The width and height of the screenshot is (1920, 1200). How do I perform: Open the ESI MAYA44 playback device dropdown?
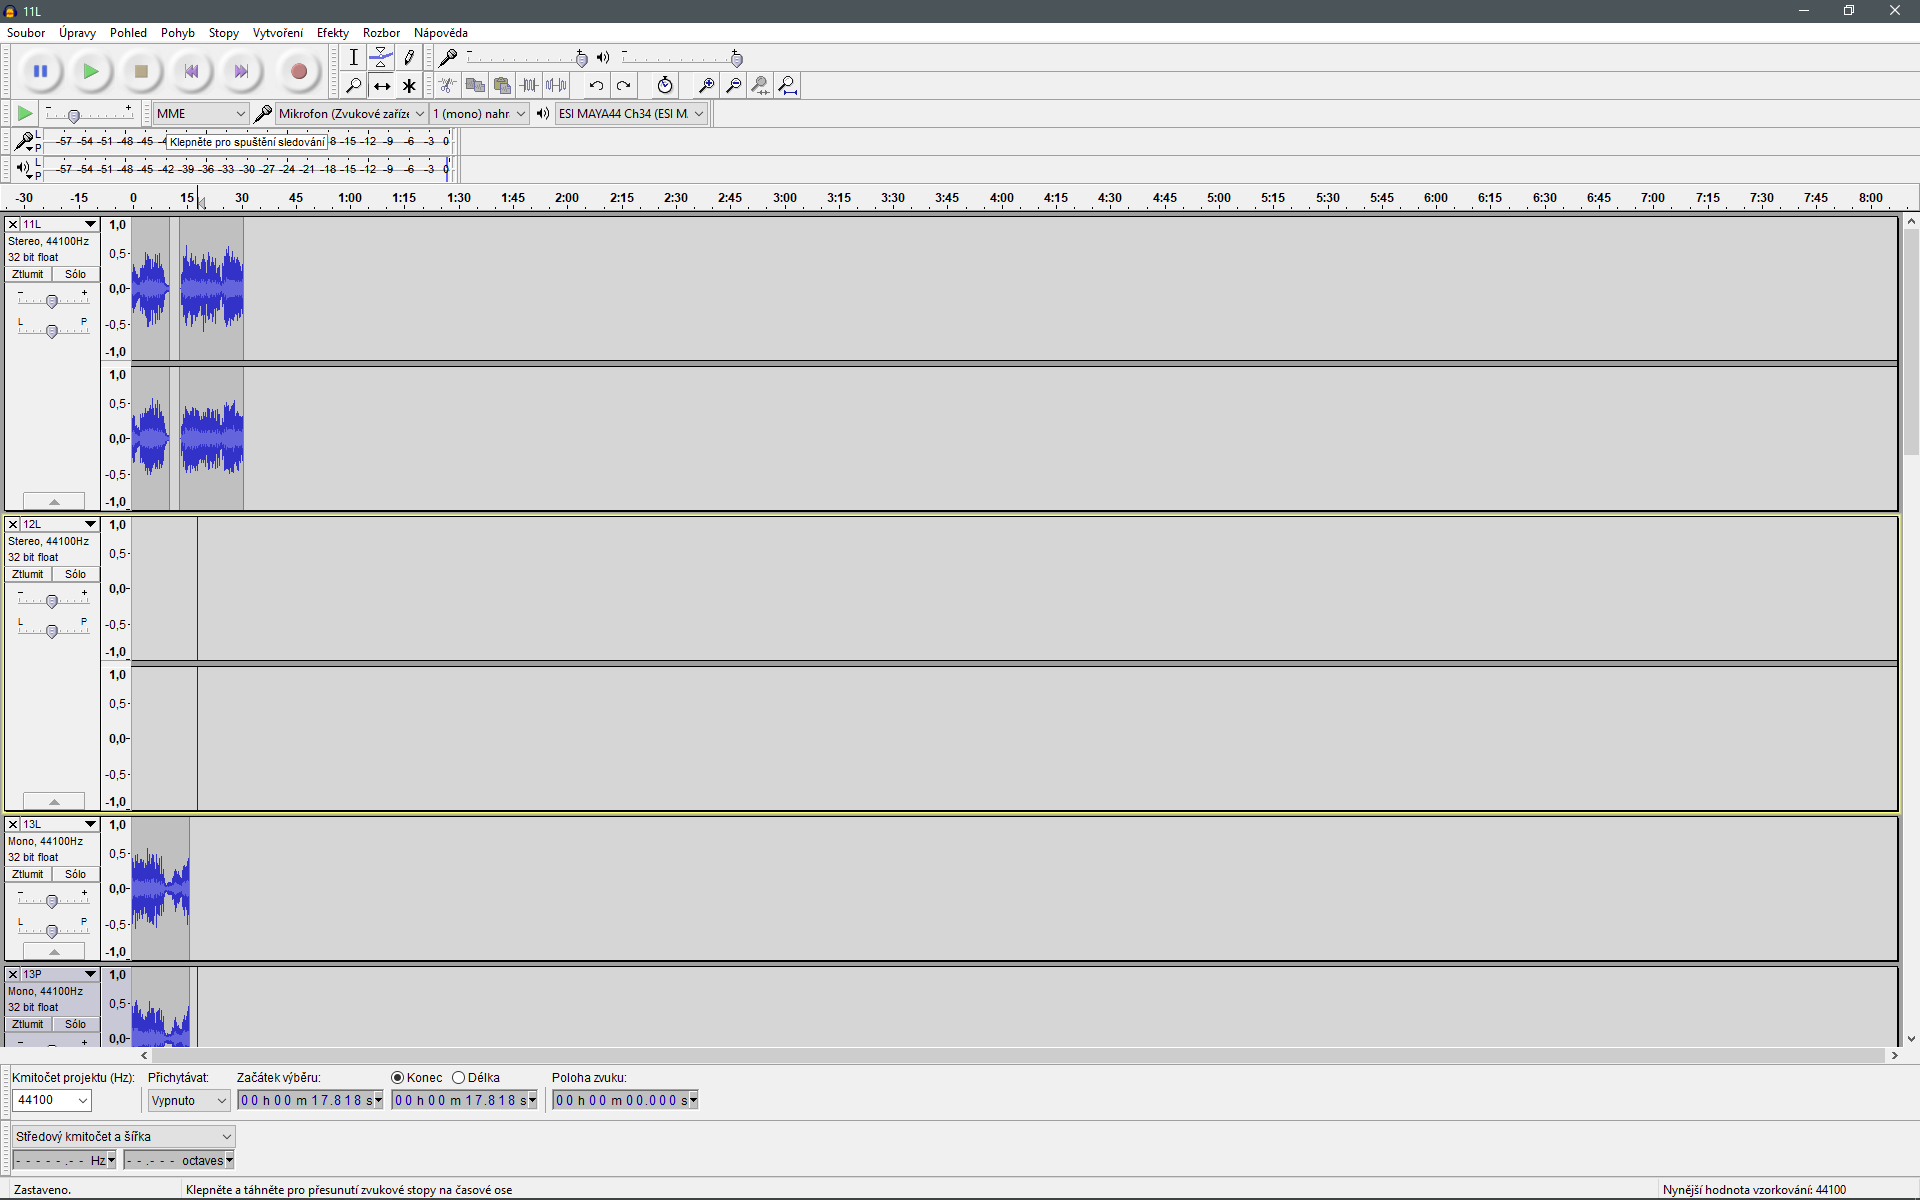point(630,113)
